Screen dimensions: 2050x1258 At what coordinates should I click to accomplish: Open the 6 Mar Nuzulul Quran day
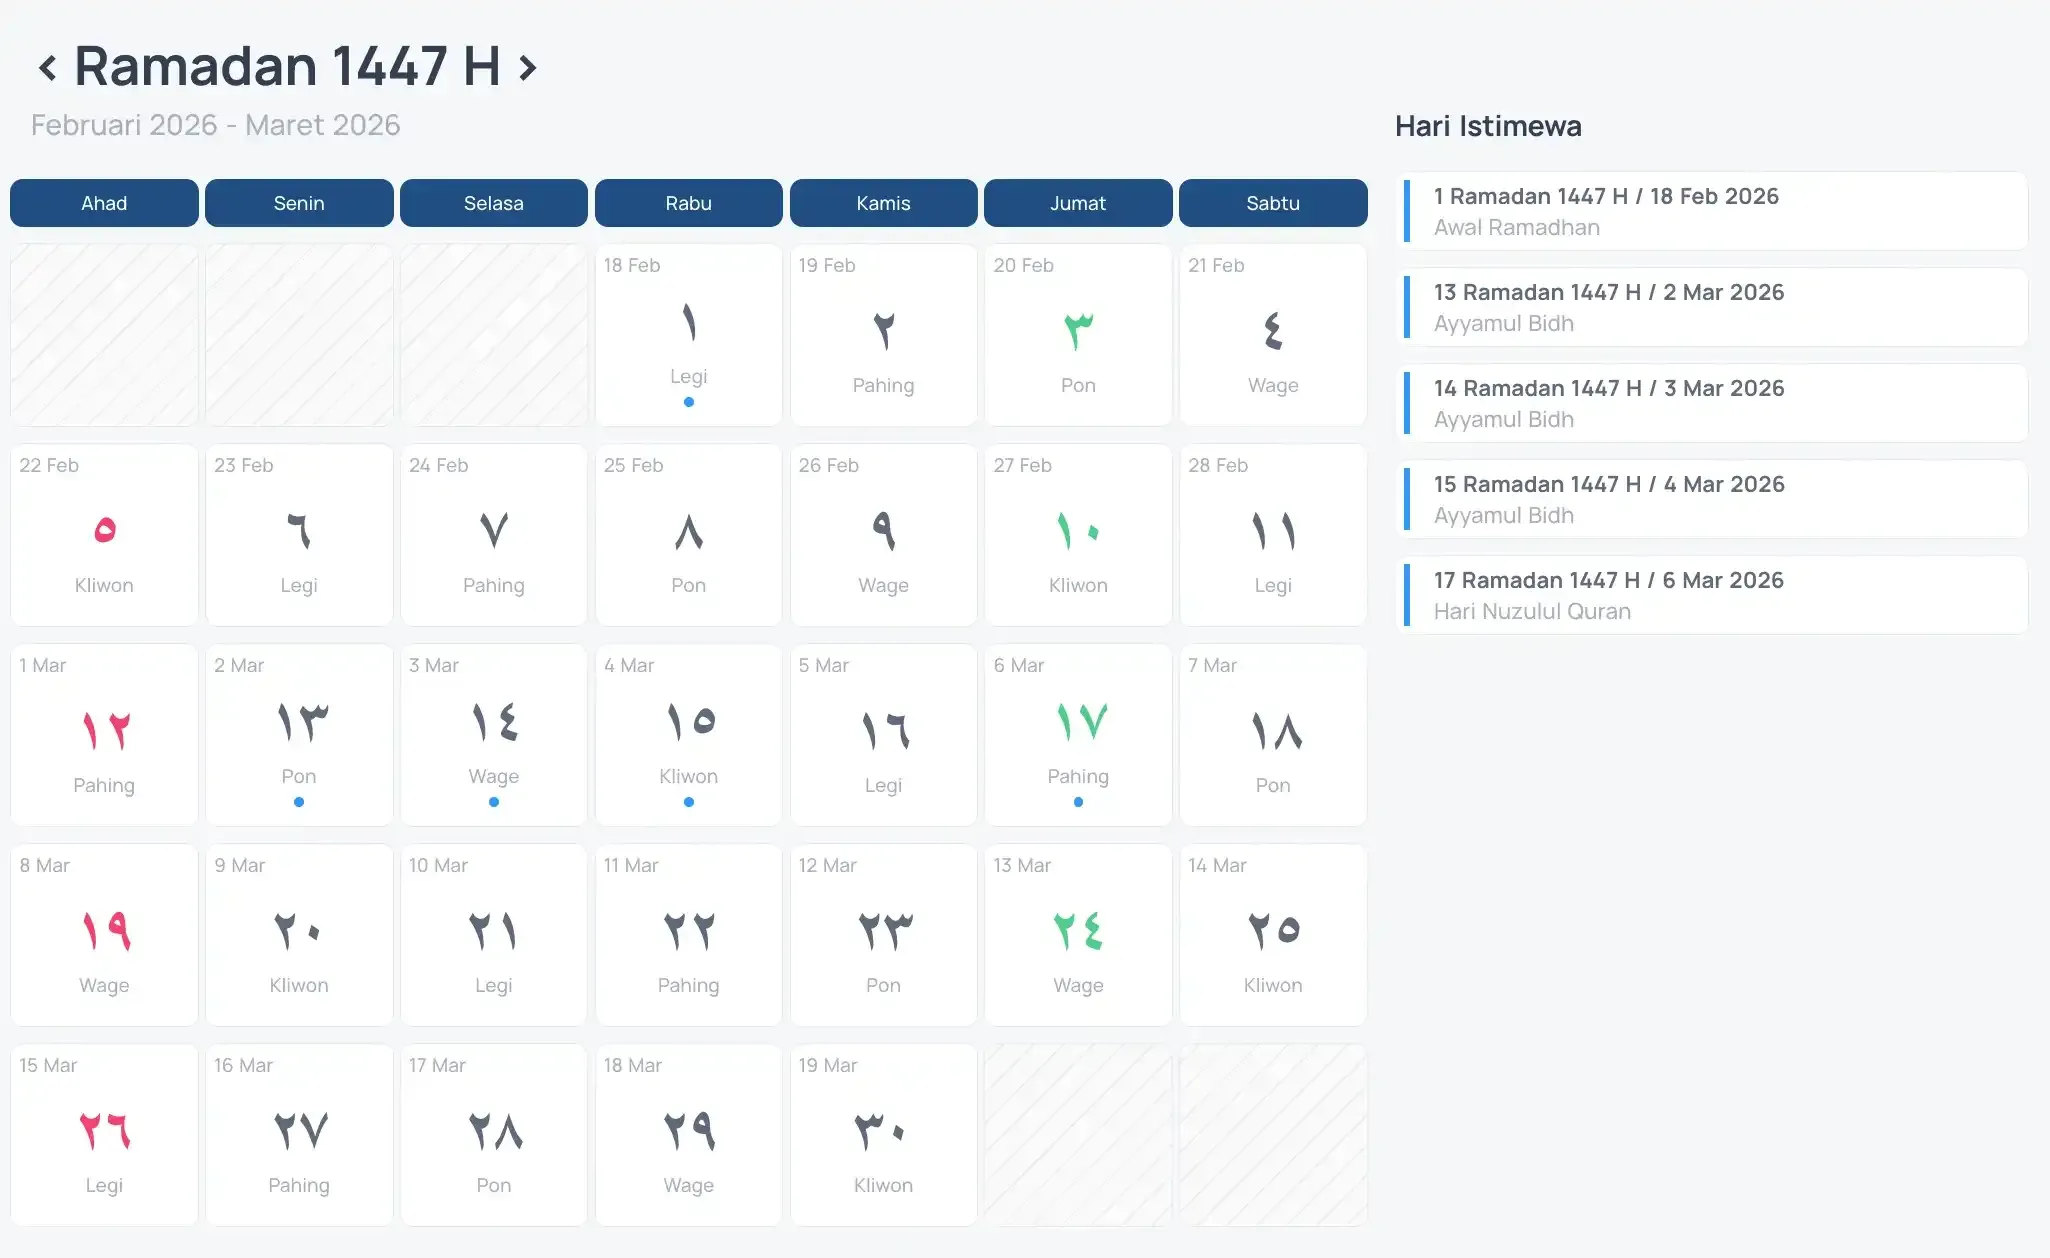(x=1077, y=735)
